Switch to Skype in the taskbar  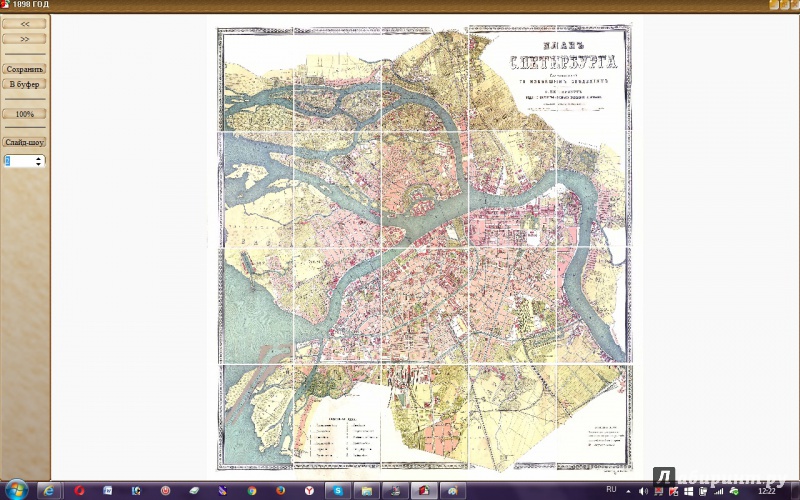click(x=338, y=491)
